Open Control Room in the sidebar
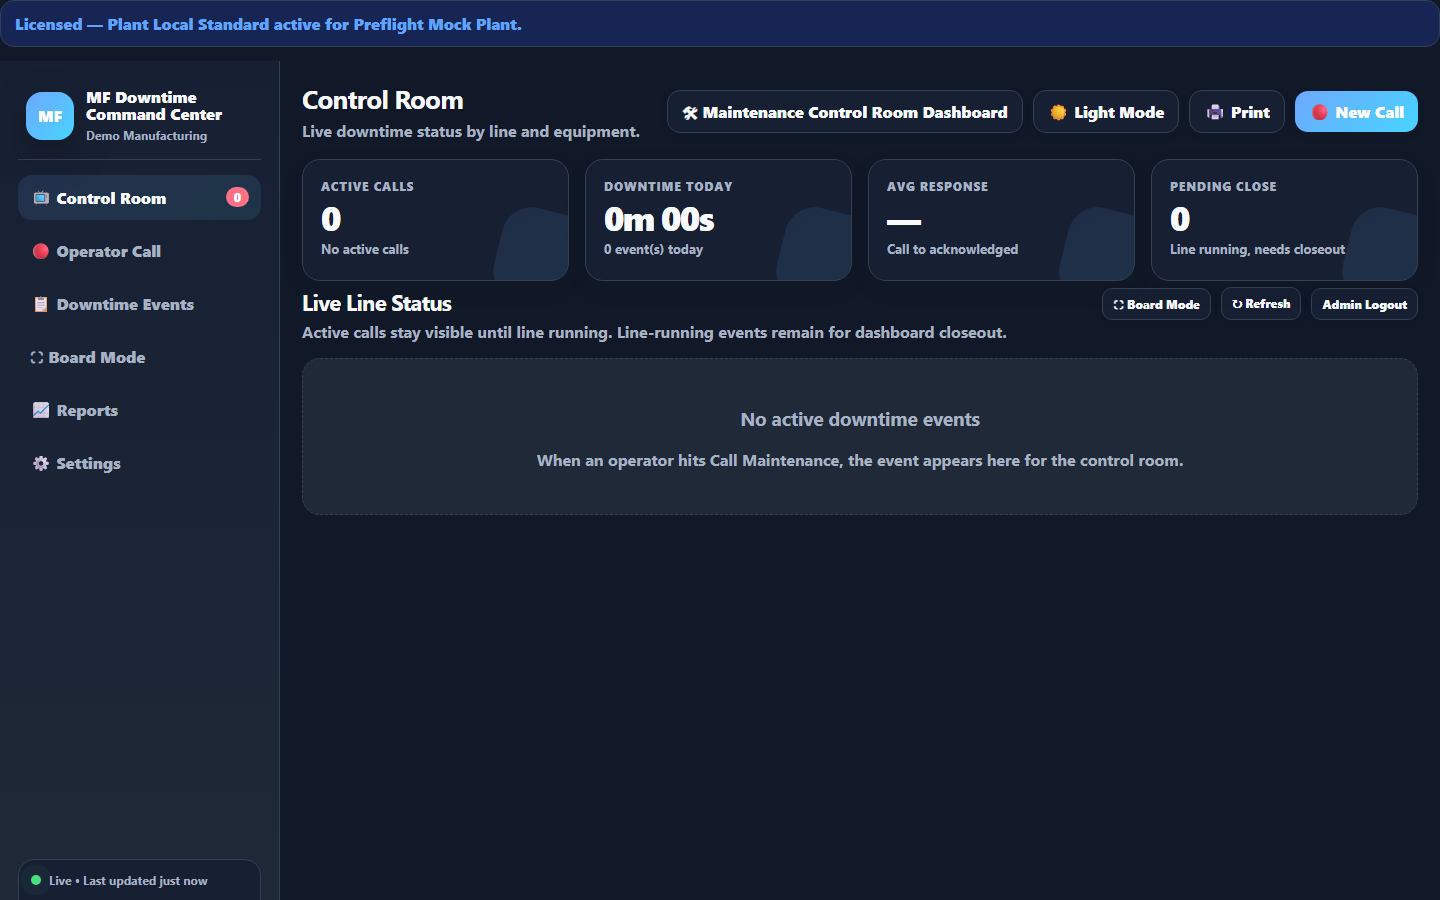The width and height of the screenshot is (1440, 900). [x=139, y=198]
